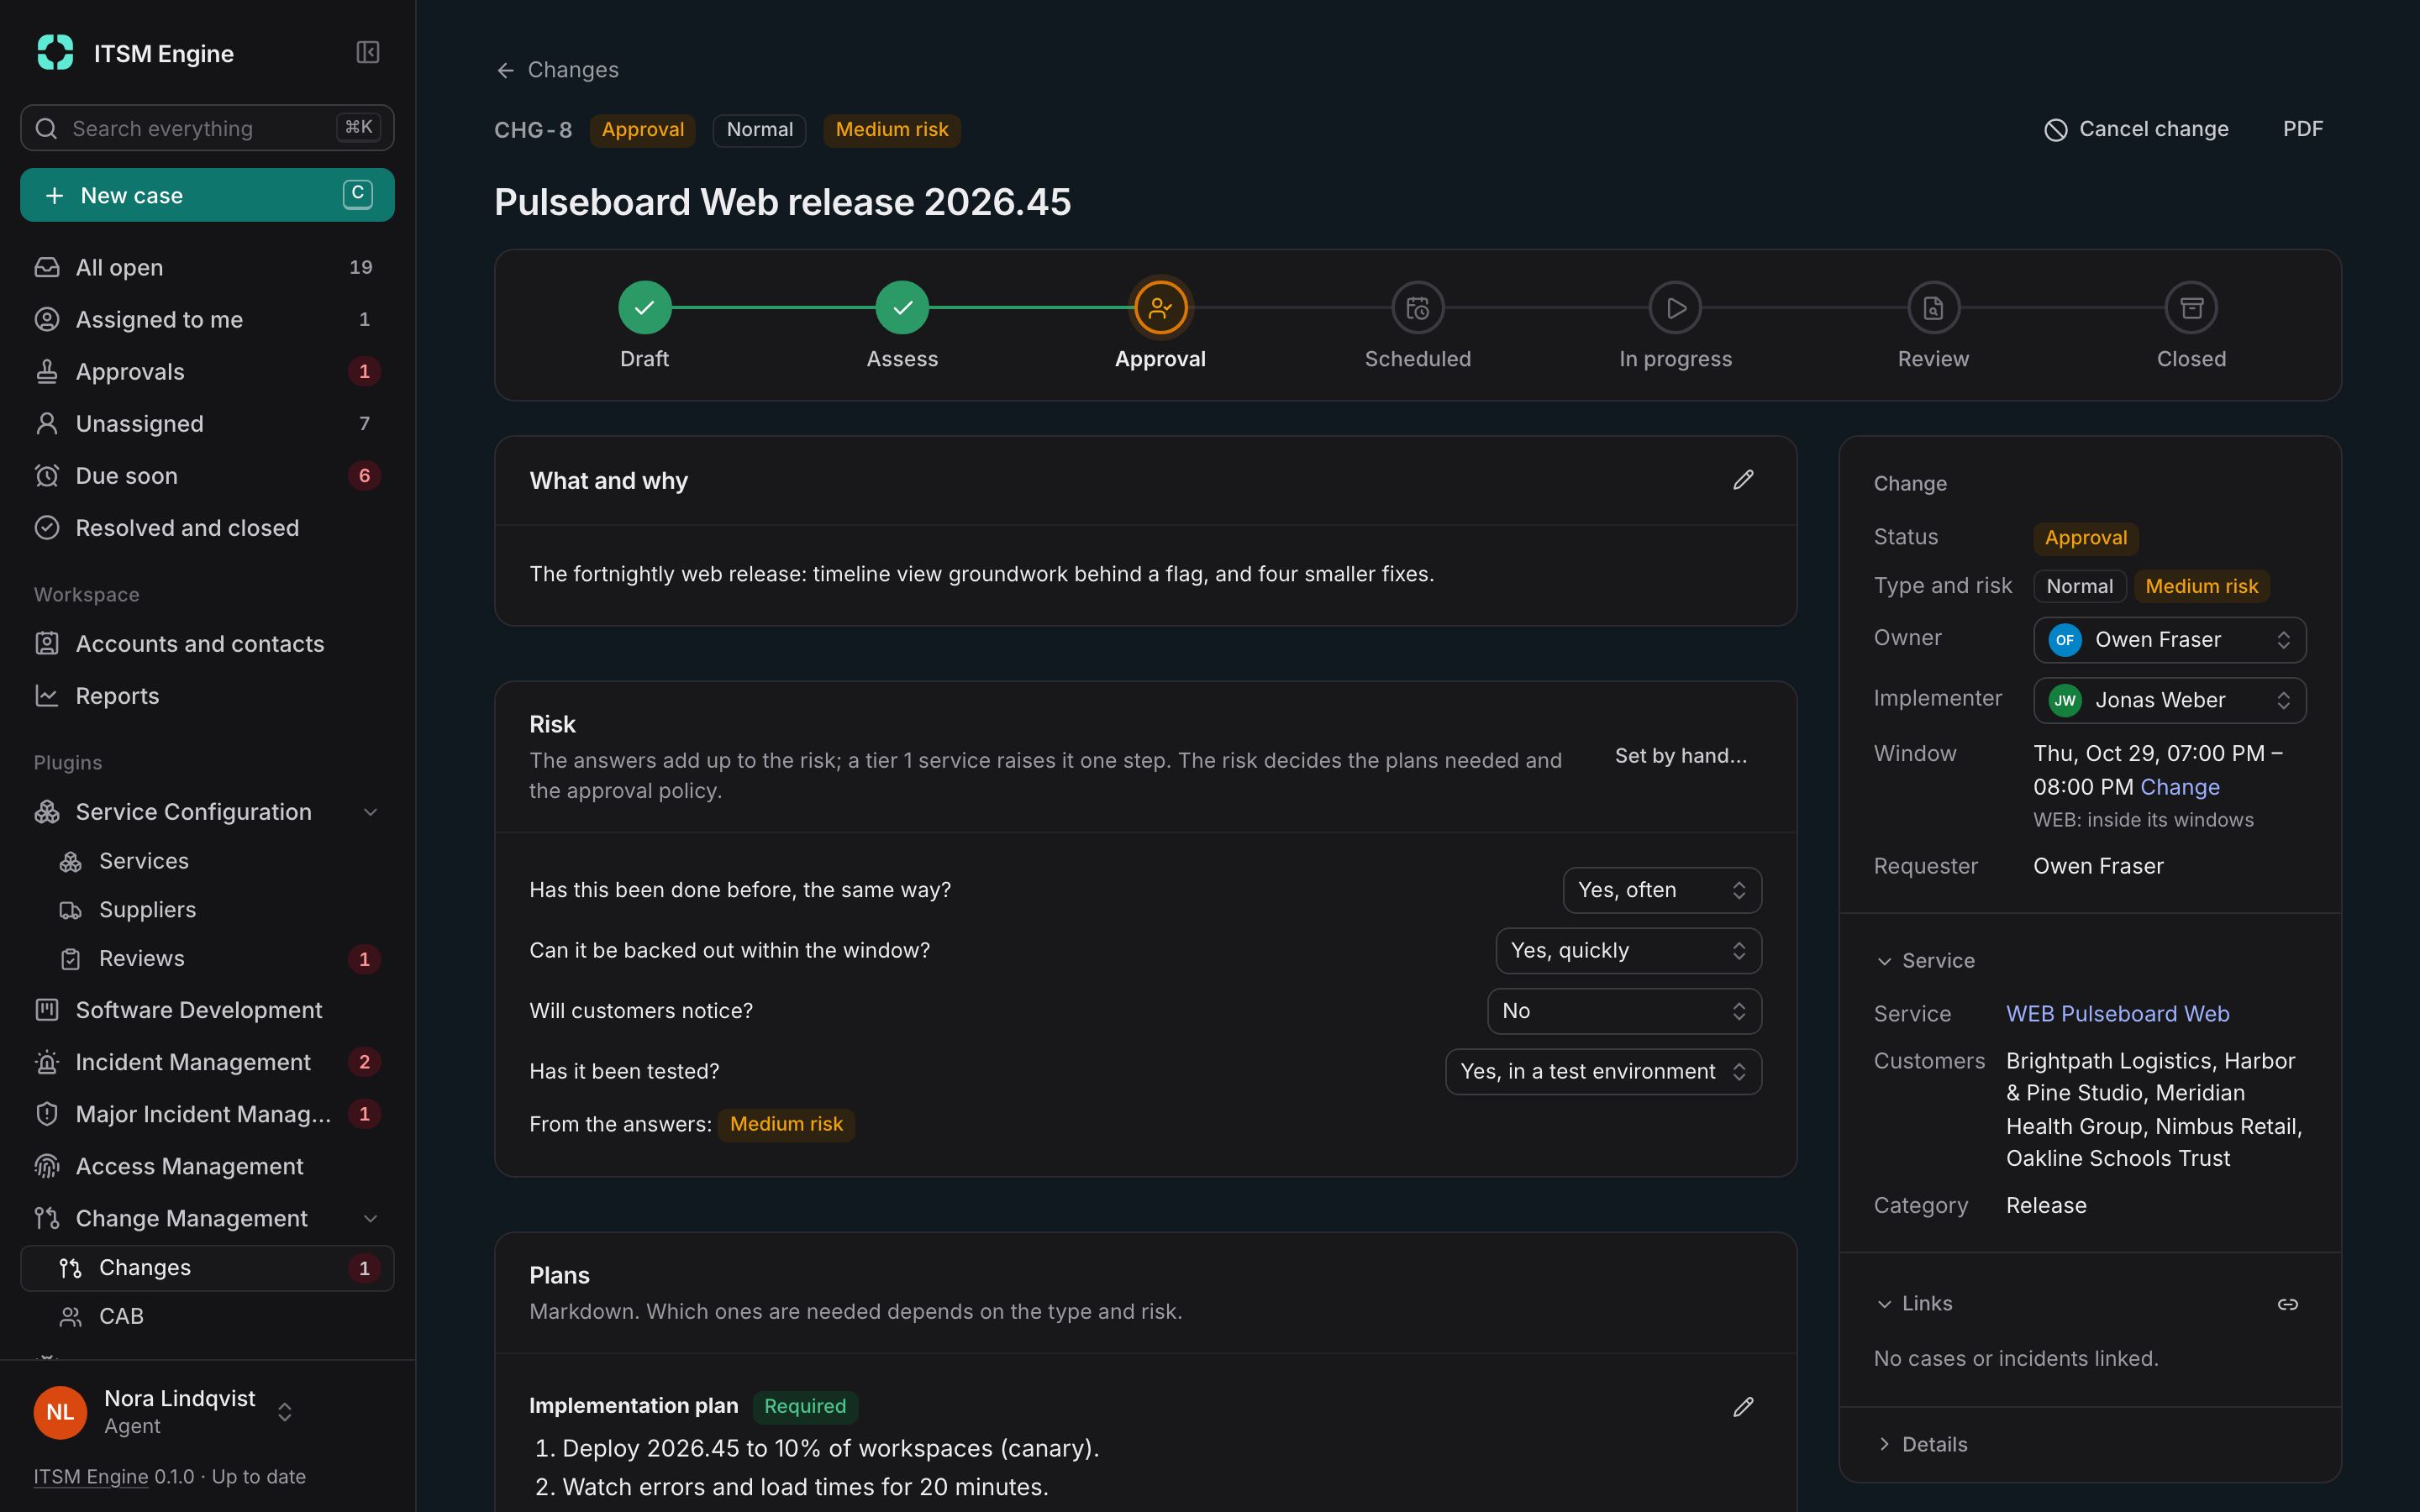Open Due soon cases
Image resolution: width=2420 pixels, height=1512 pixels.
[207, 475]
